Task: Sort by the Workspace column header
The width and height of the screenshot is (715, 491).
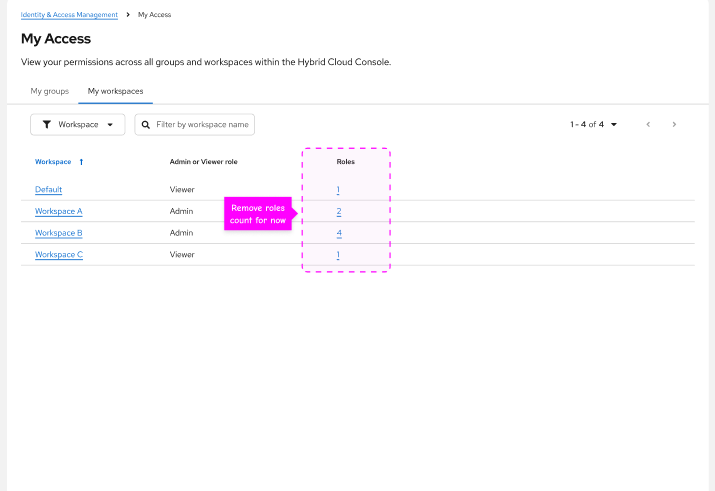Action: click(53, 161)
